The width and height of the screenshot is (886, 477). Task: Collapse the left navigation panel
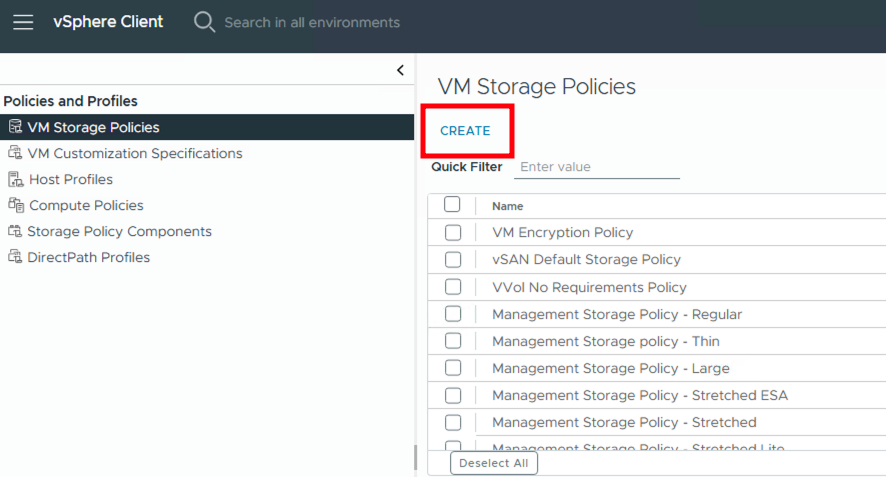point(400,70)
